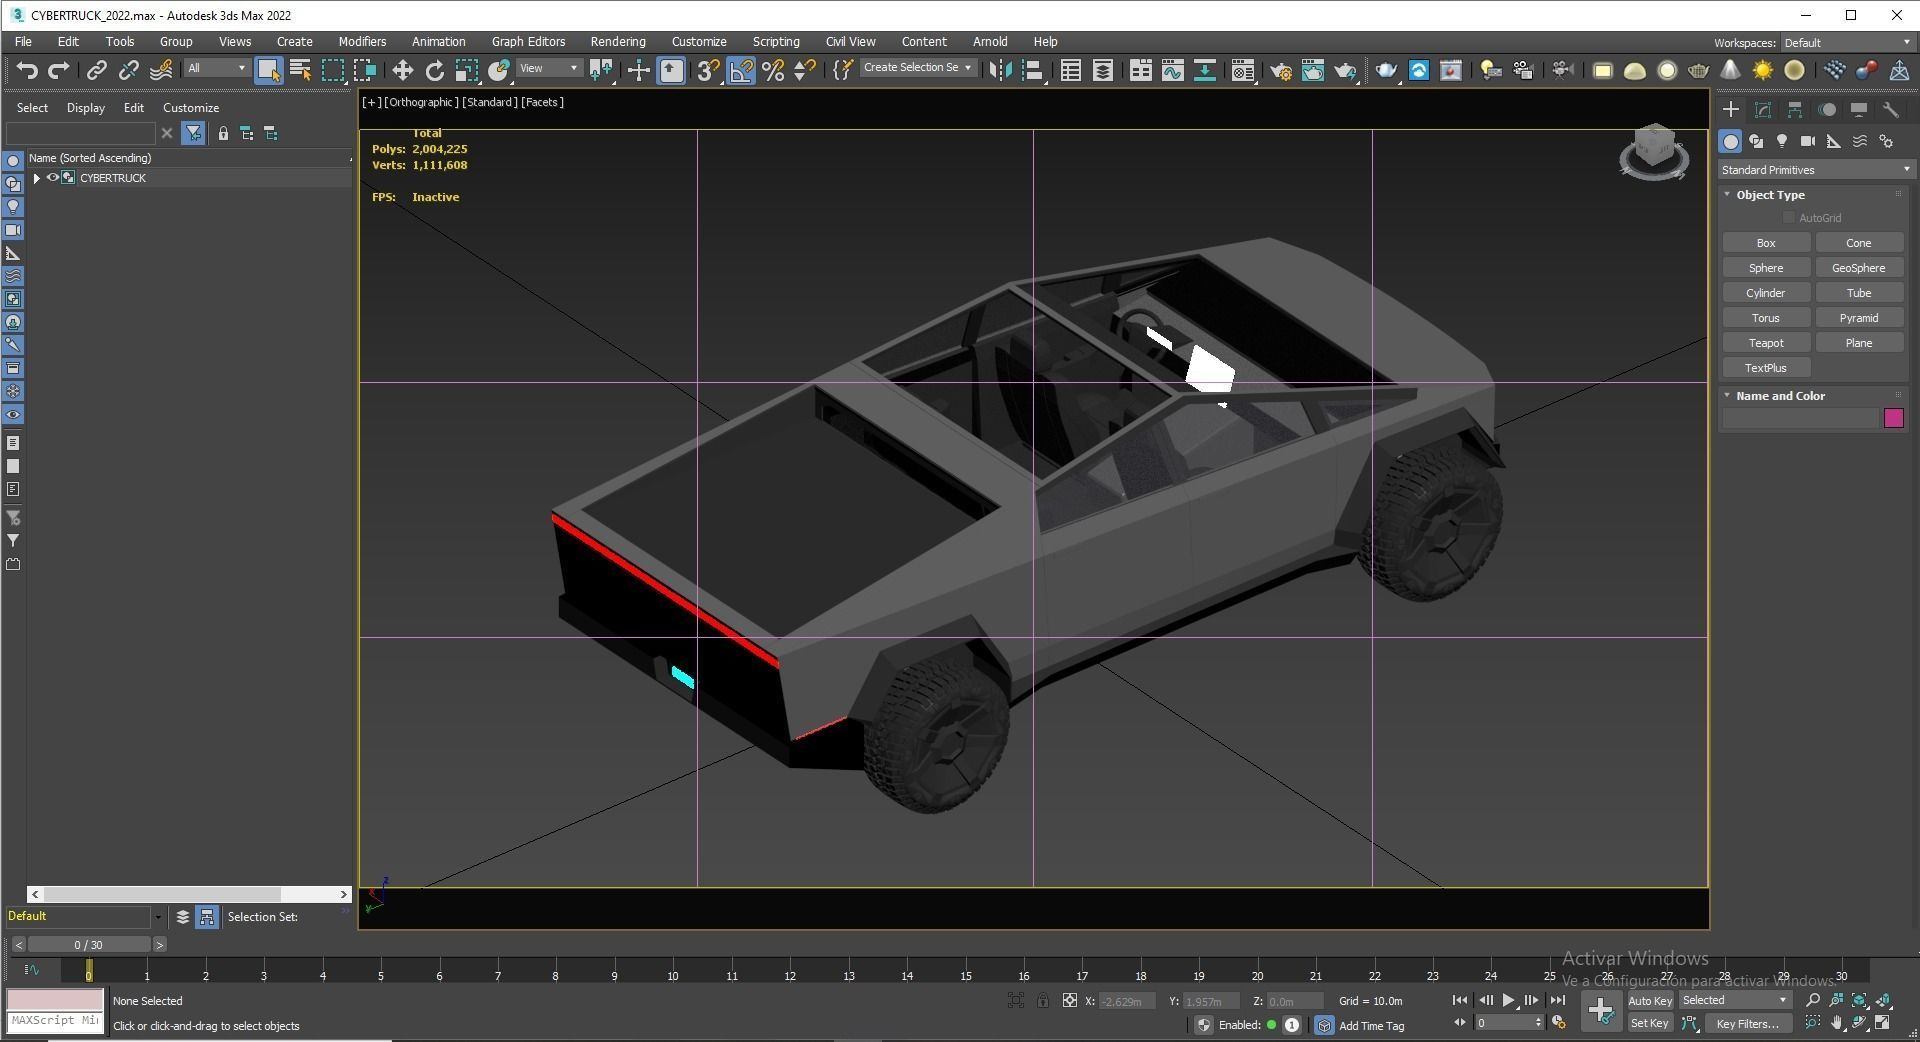Select the Shapes category icon

click(1756, 142)
